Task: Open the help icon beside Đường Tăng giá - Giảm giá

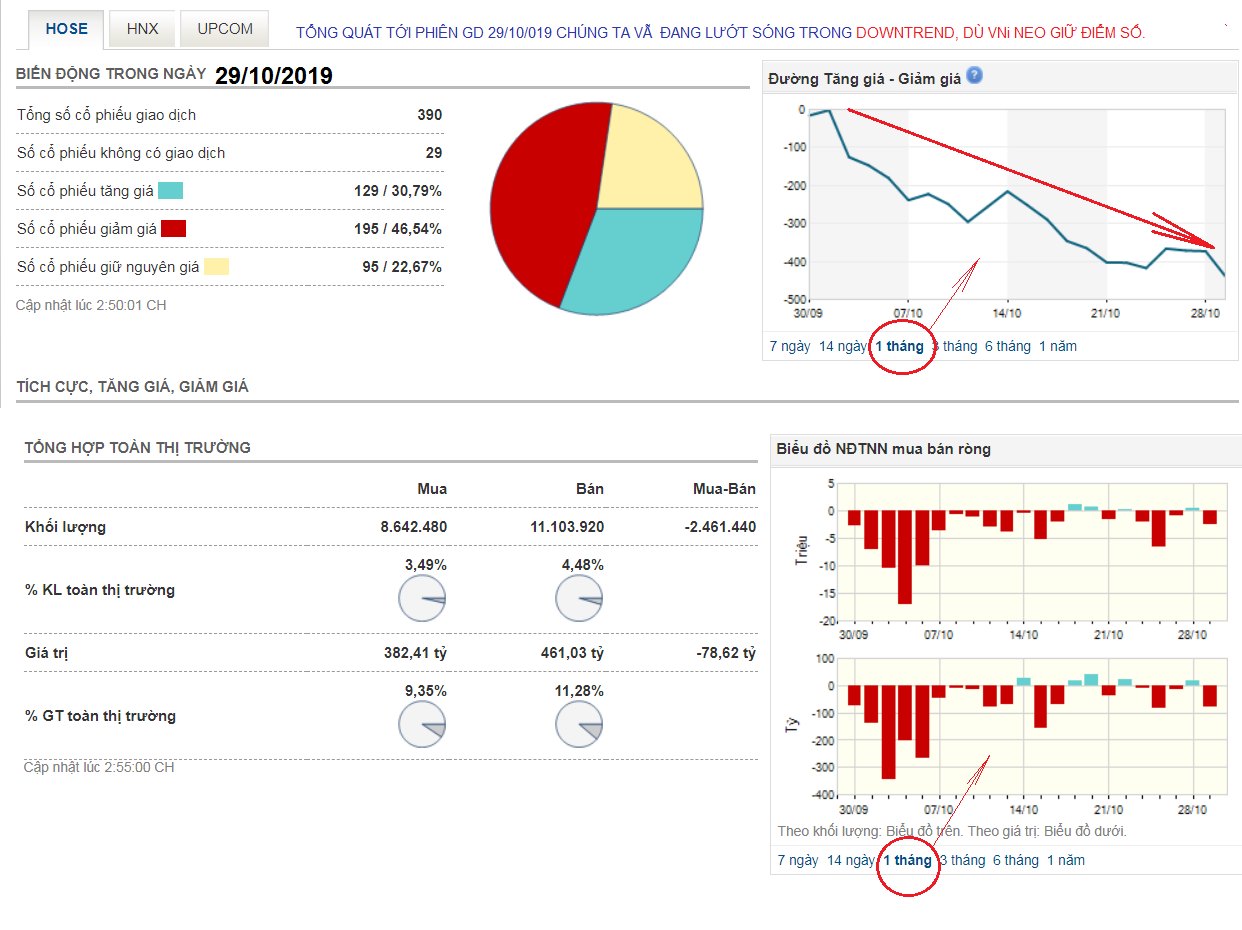Action: coord(974,76)
